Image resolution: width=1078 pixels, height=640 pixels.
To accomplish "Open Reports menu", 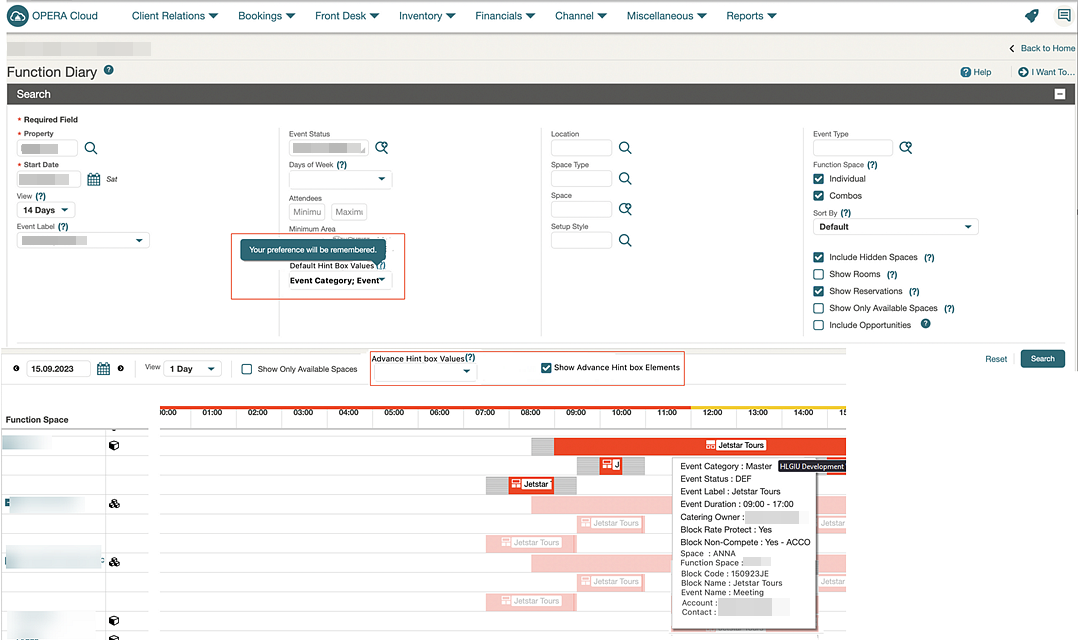I will pos(751,16).
